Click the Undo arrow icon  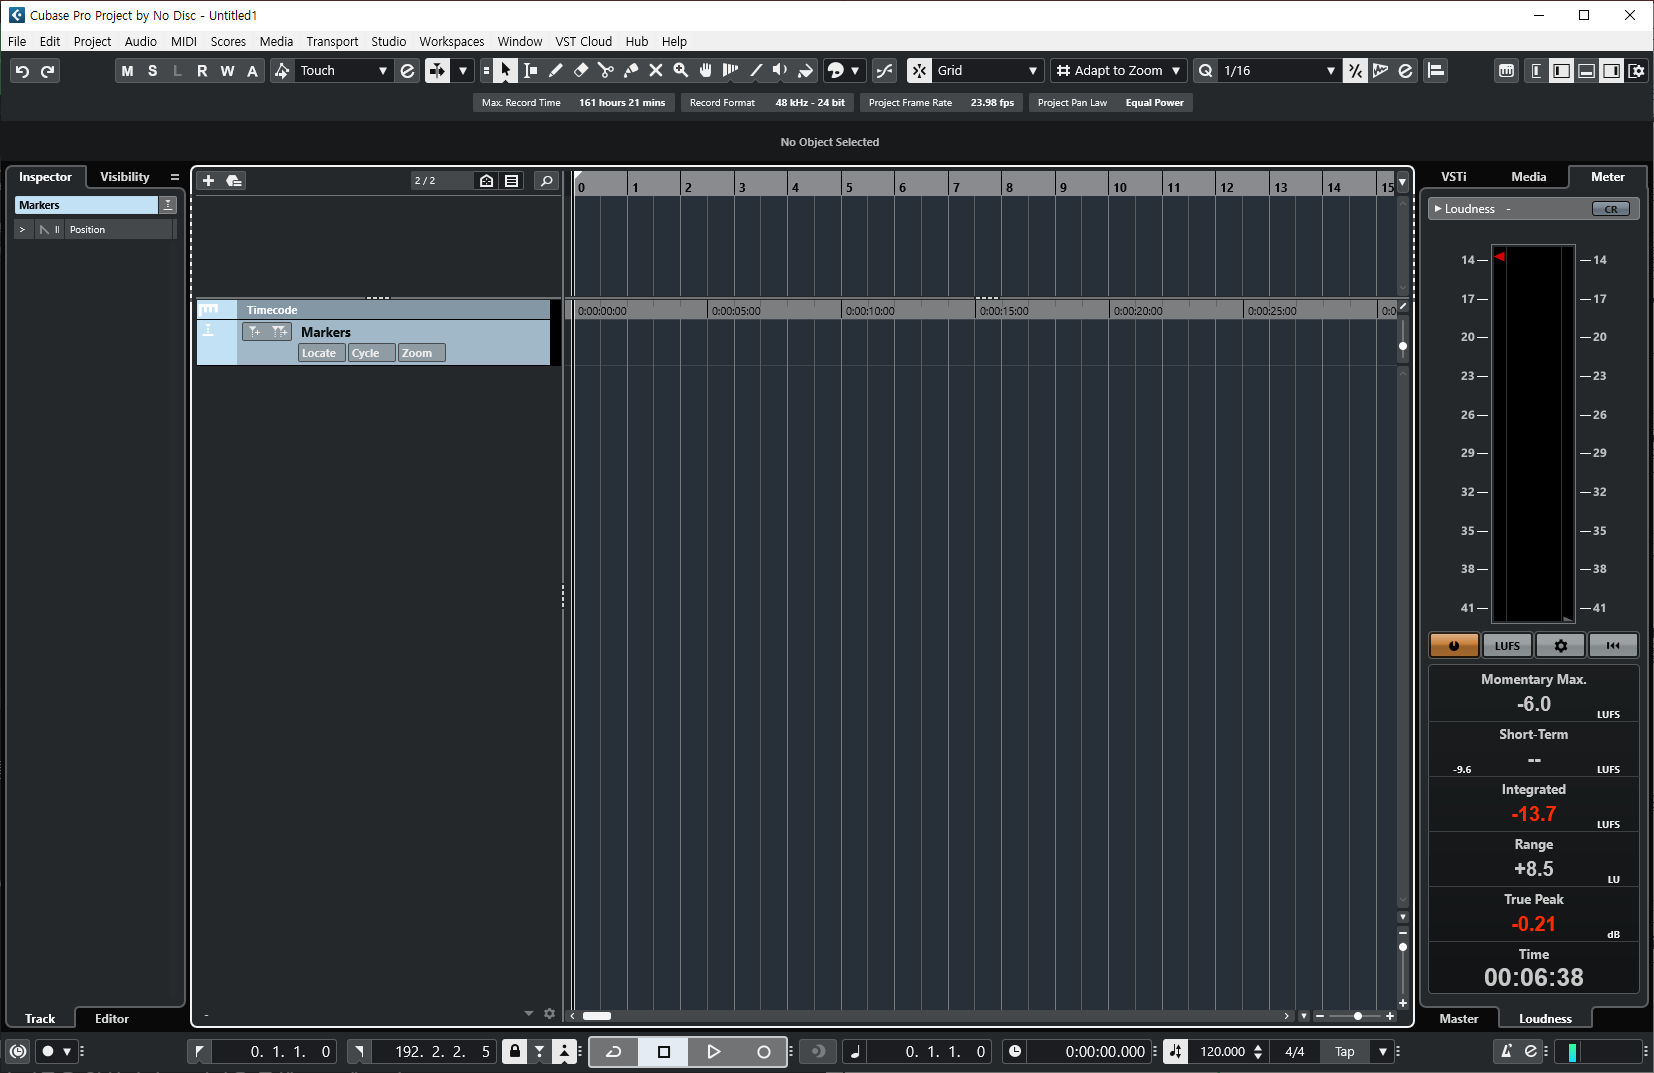[22, 71]
